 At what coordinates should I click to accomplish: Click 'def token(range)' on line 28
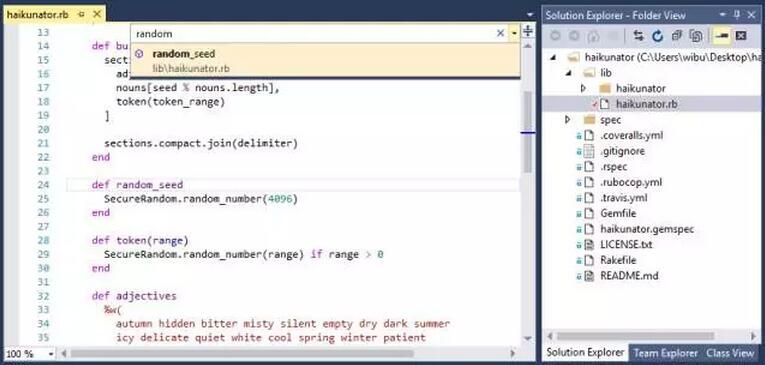pos(140,241)
